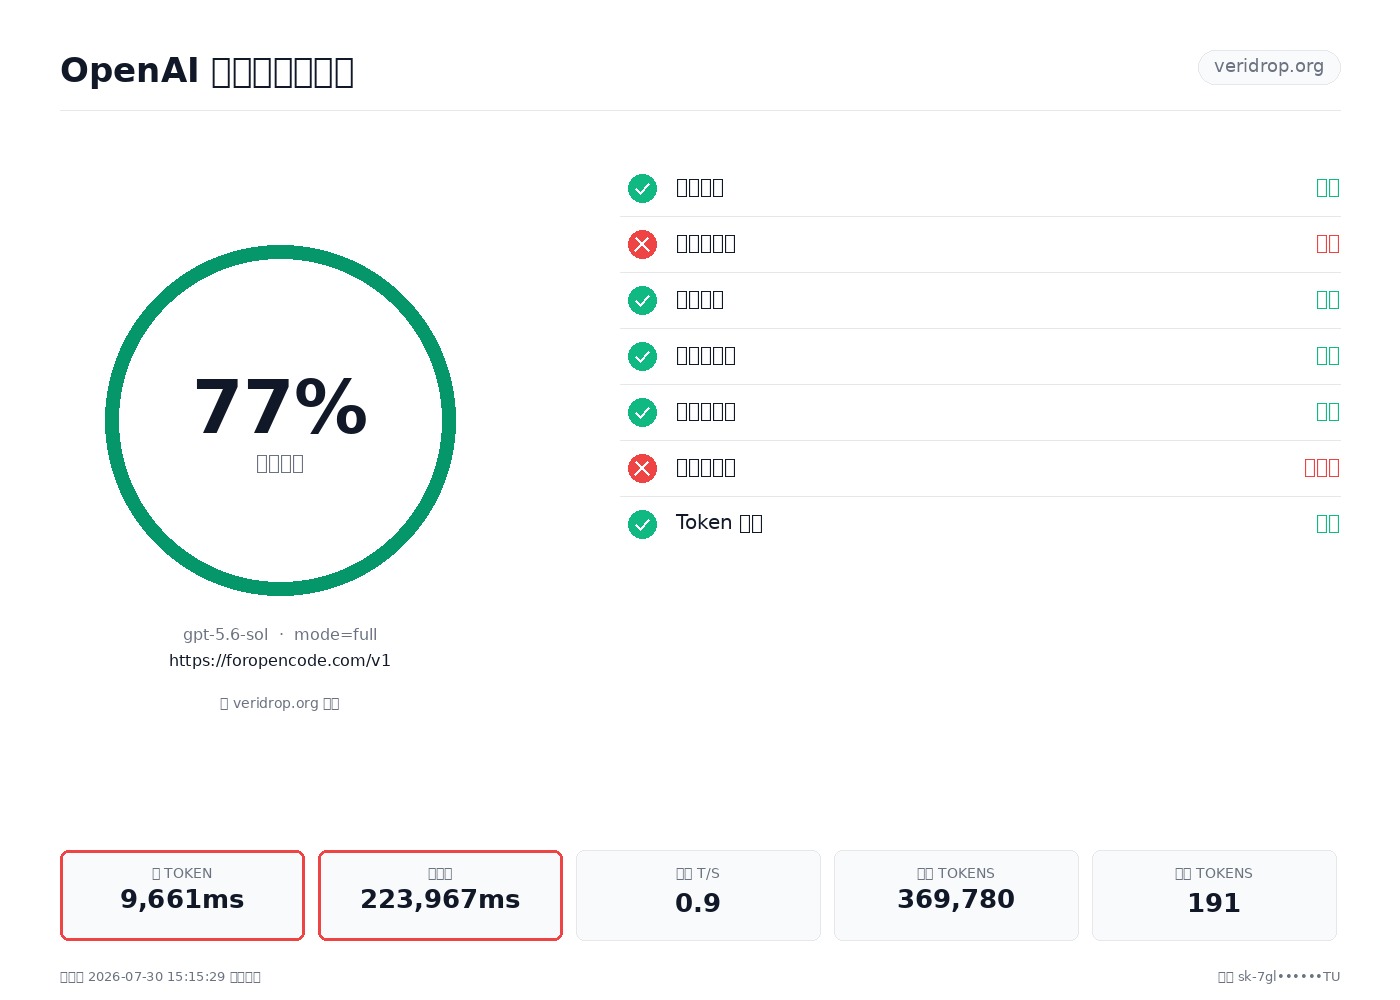
Task: Select the T/S card showing 0.9
Action: (x=698, y=895)
